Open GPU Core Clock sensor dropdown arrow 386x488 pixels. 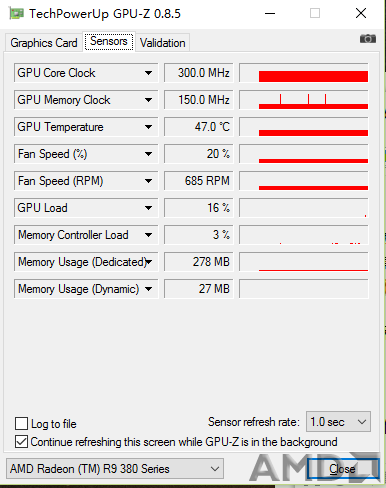pyautogui.click(x=149, y=73)
